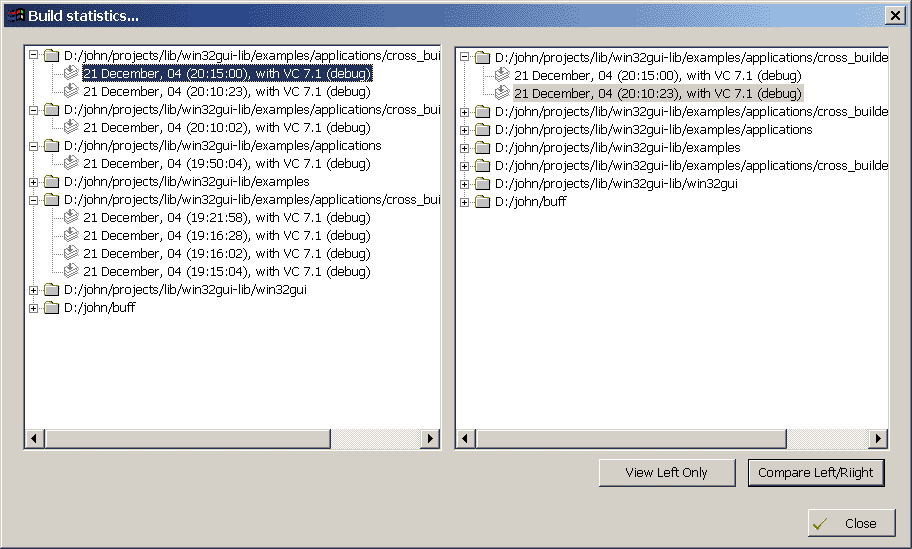This screenshot has width=912, height=549.
Task: Click folder icon of win32gui in right pane
Action: point(483,184)
